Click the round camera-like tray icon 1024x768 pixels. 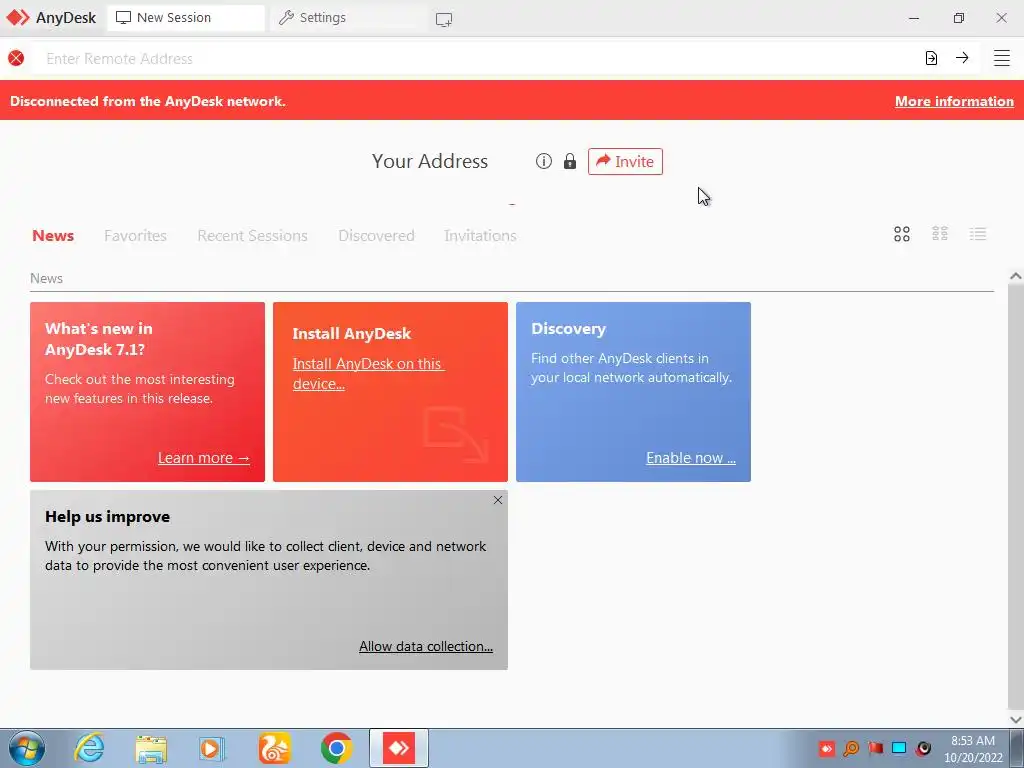point(923,748)
